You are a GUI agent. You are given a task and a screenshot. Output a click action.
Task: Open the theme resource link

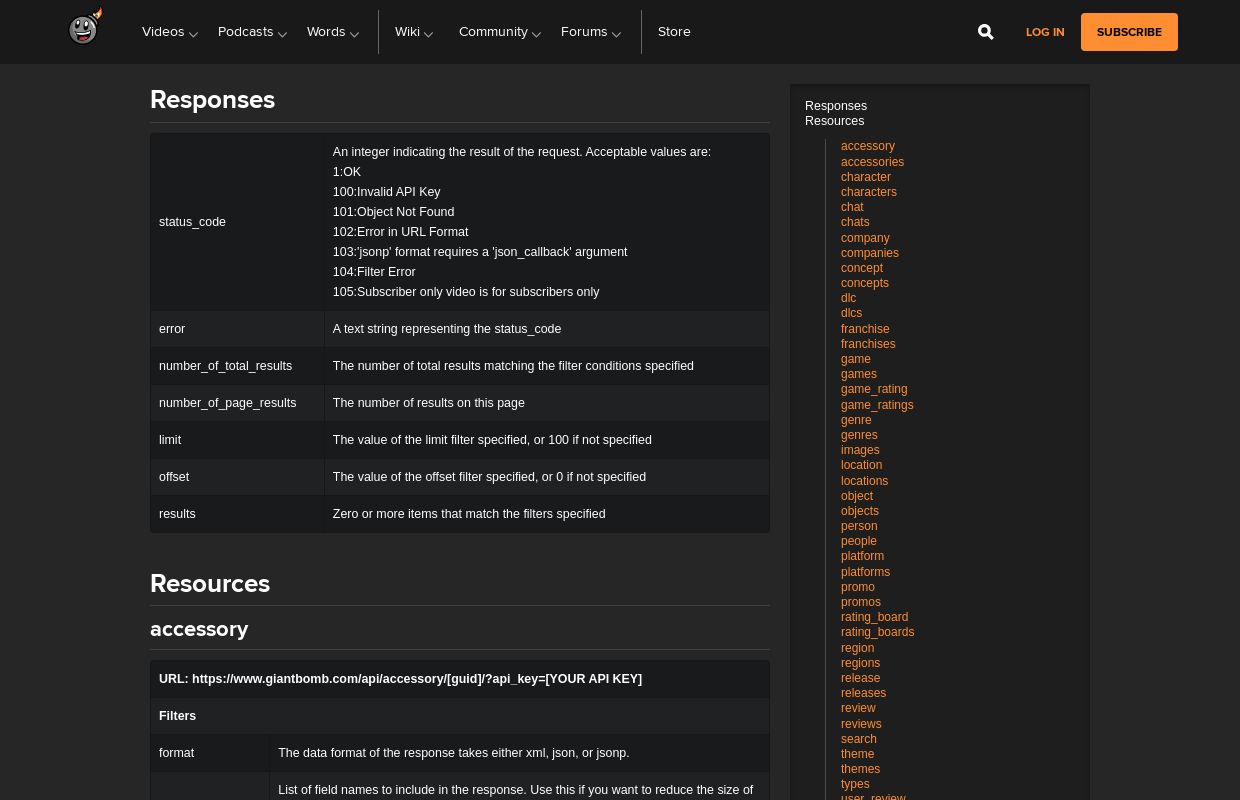pyautogui.click(x=857, y=754)
